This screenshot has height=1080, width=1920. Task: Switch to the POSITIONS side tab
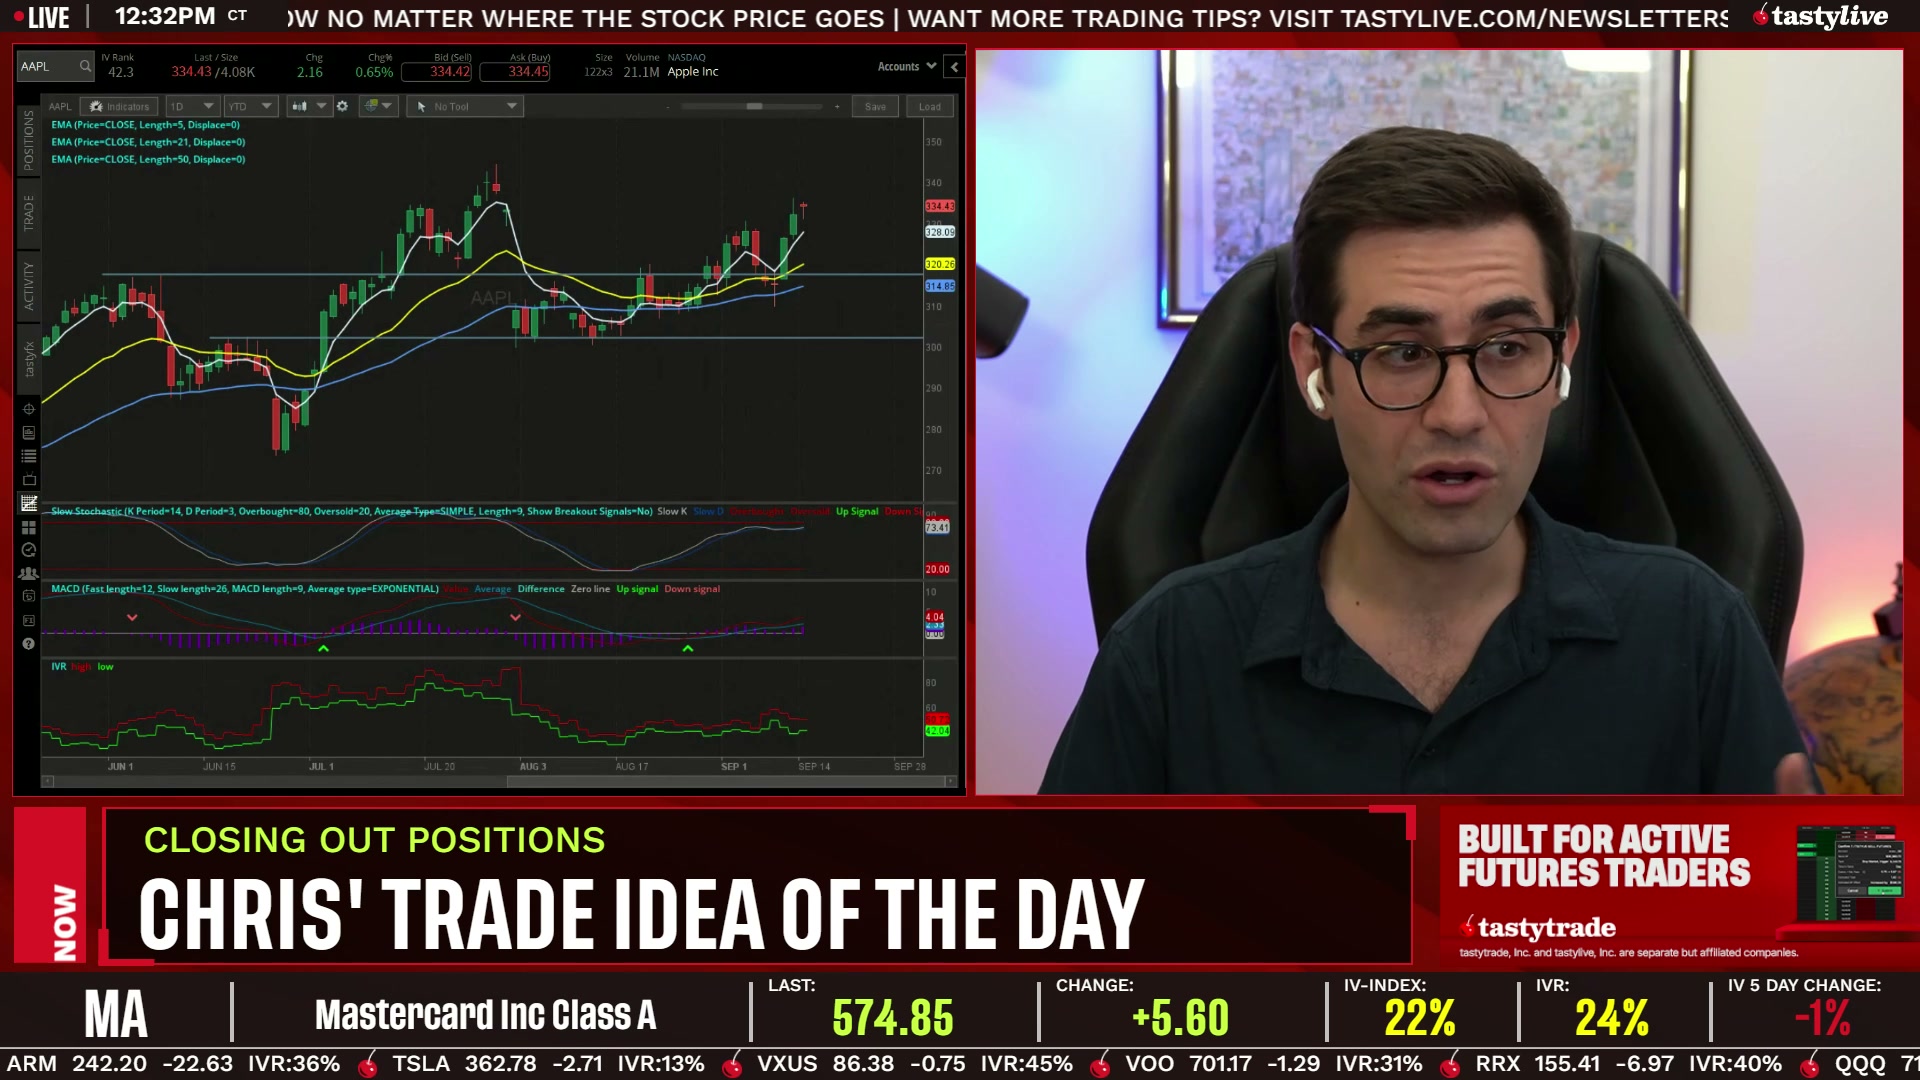29,140
